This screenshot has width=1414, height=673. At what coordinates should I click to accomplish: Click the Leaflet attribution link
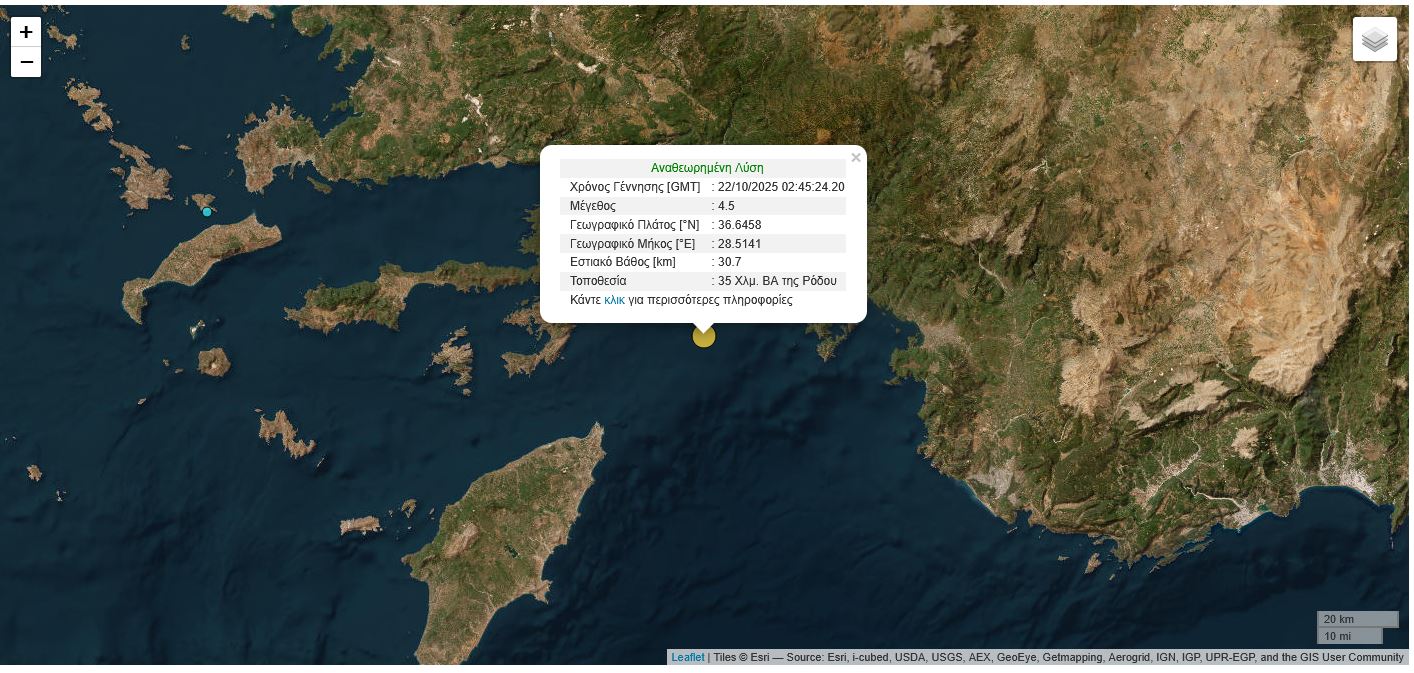[x=688, y=657]
